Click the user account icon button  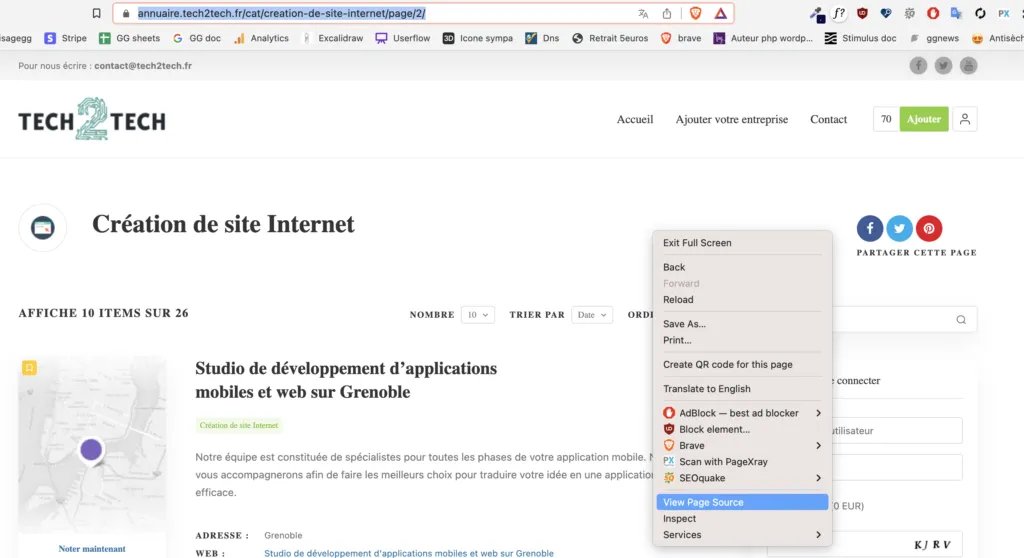tap(965, 119)
